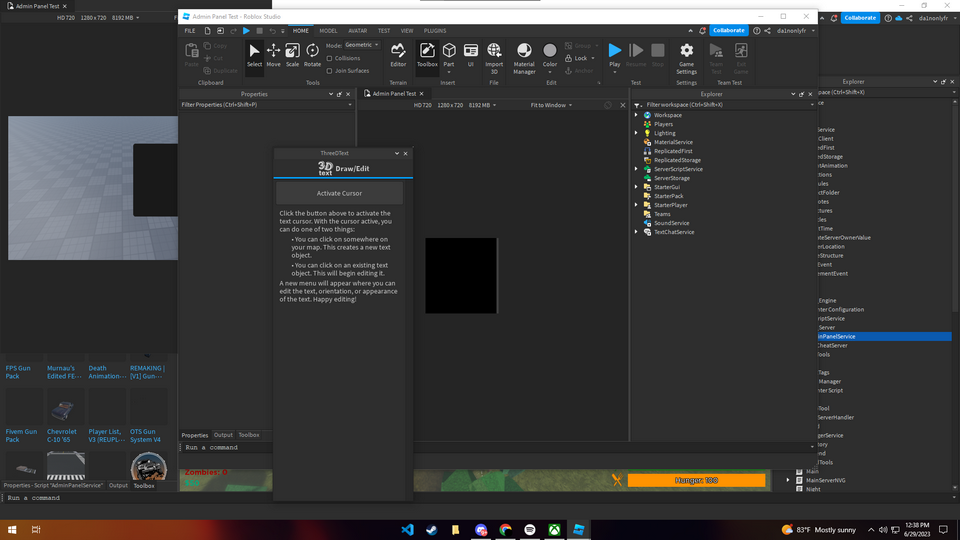This screenshot has height=540, width=960.
Task: Click the 3D text logo in the ThreeDText panel
Action: (325, 168)
